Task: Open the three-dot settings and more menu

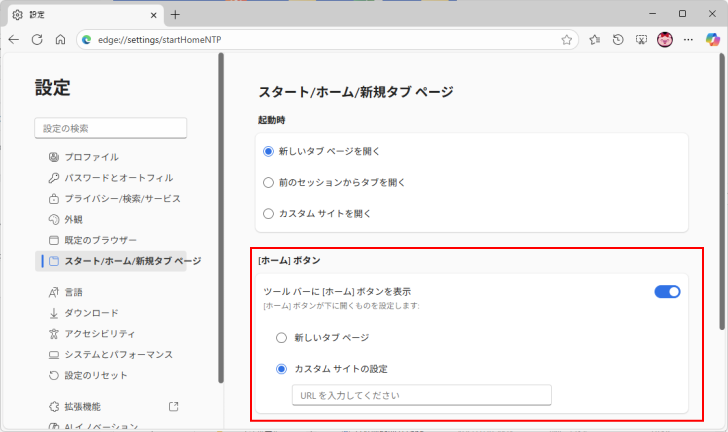Action: pyautogui.click(x=688, y=40)
